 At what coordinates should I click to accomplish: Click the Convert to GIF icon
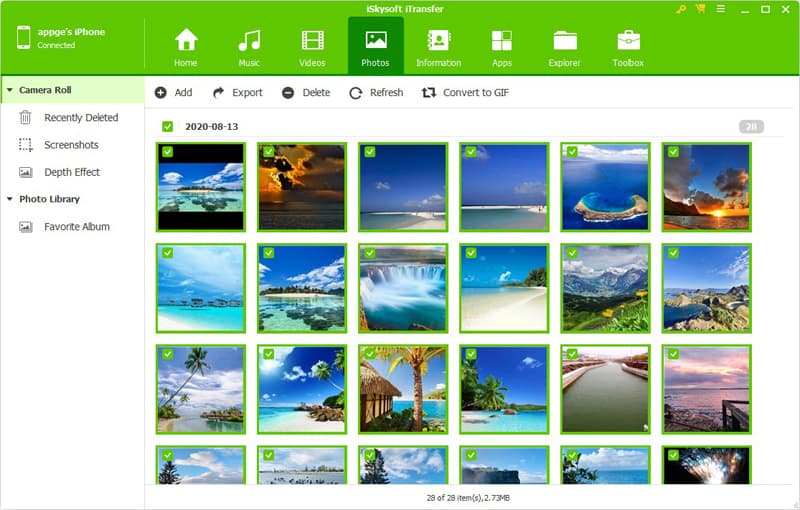coord(429,92)
